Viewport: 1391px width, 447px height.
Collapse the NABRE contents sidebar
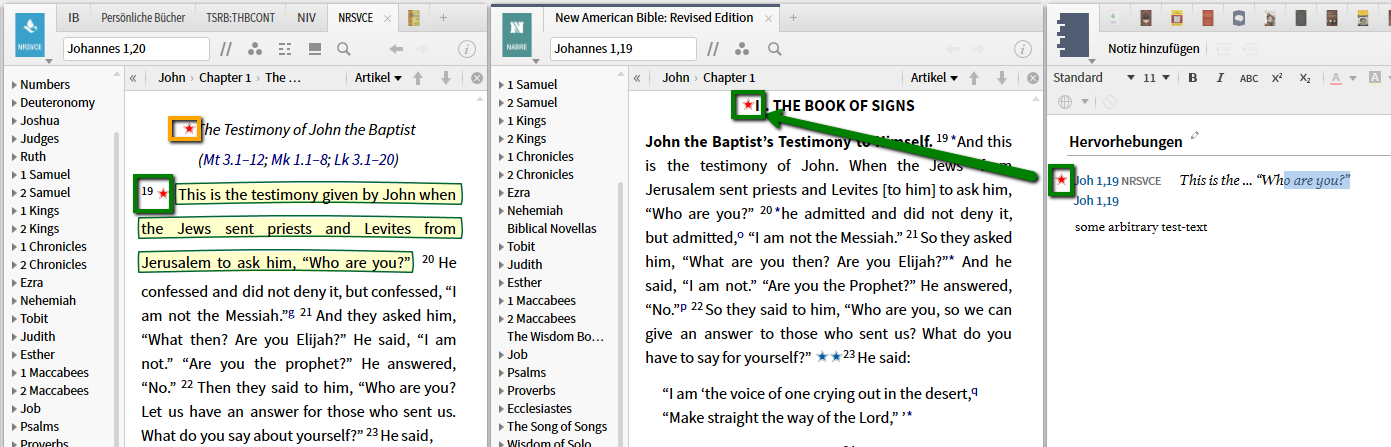[x=637, y=78]
